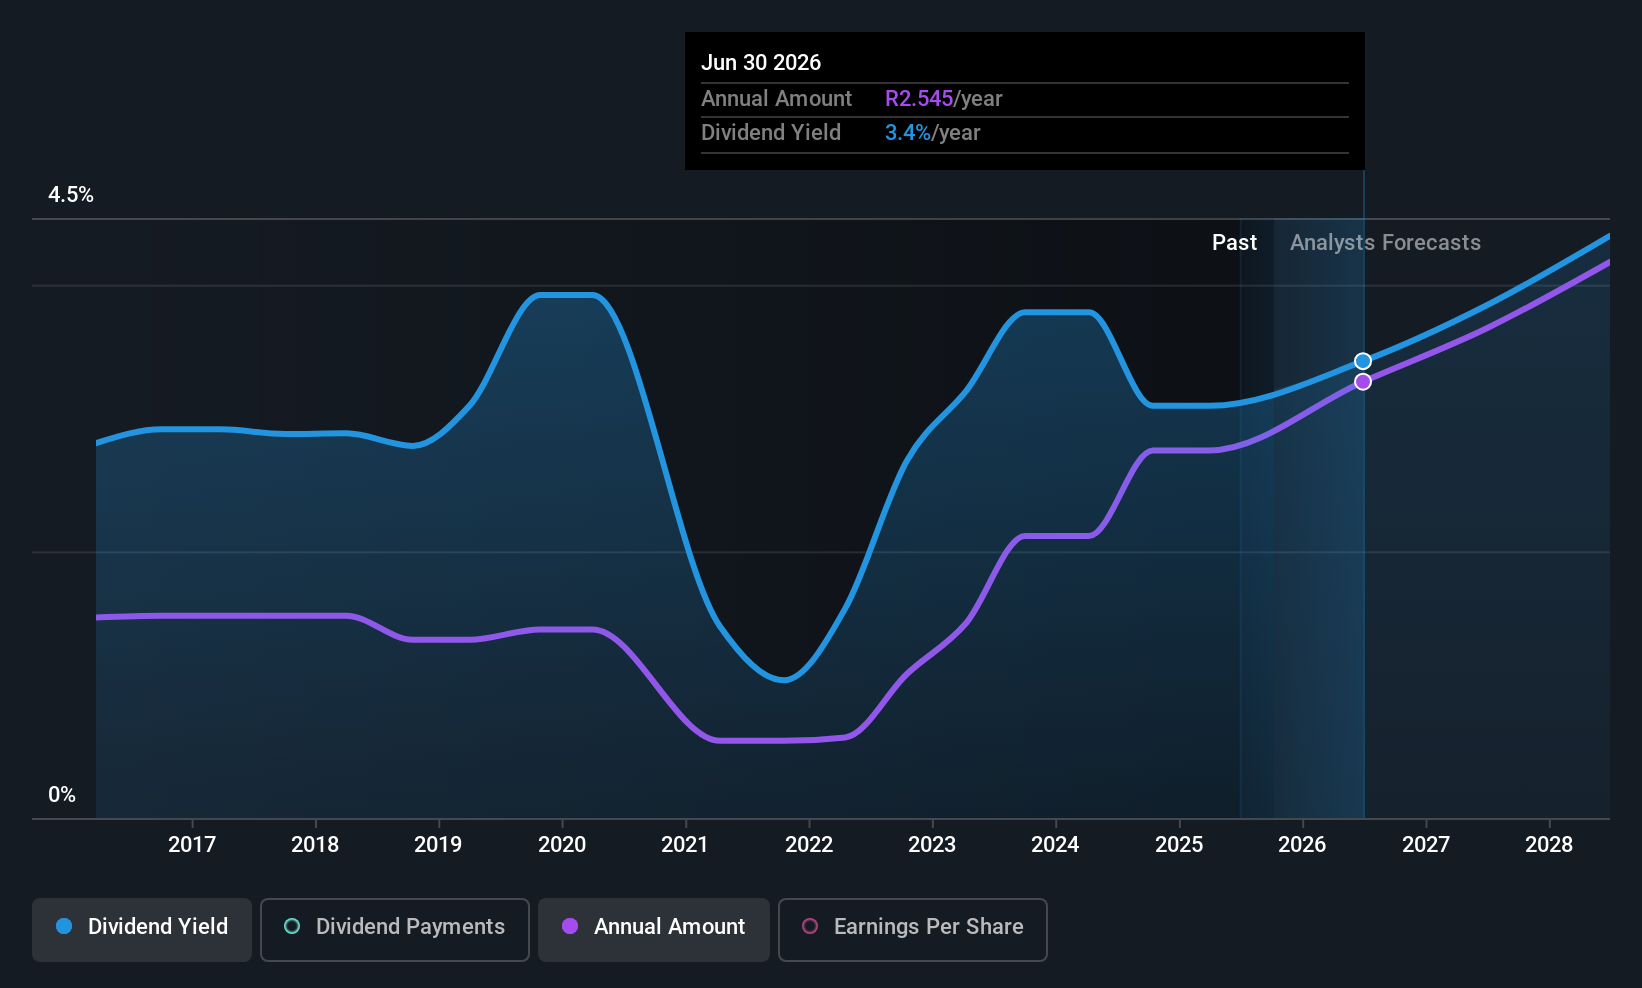
Task: Click the 2022 axis label
Action: pyautogui.click(x=809, y=845)
